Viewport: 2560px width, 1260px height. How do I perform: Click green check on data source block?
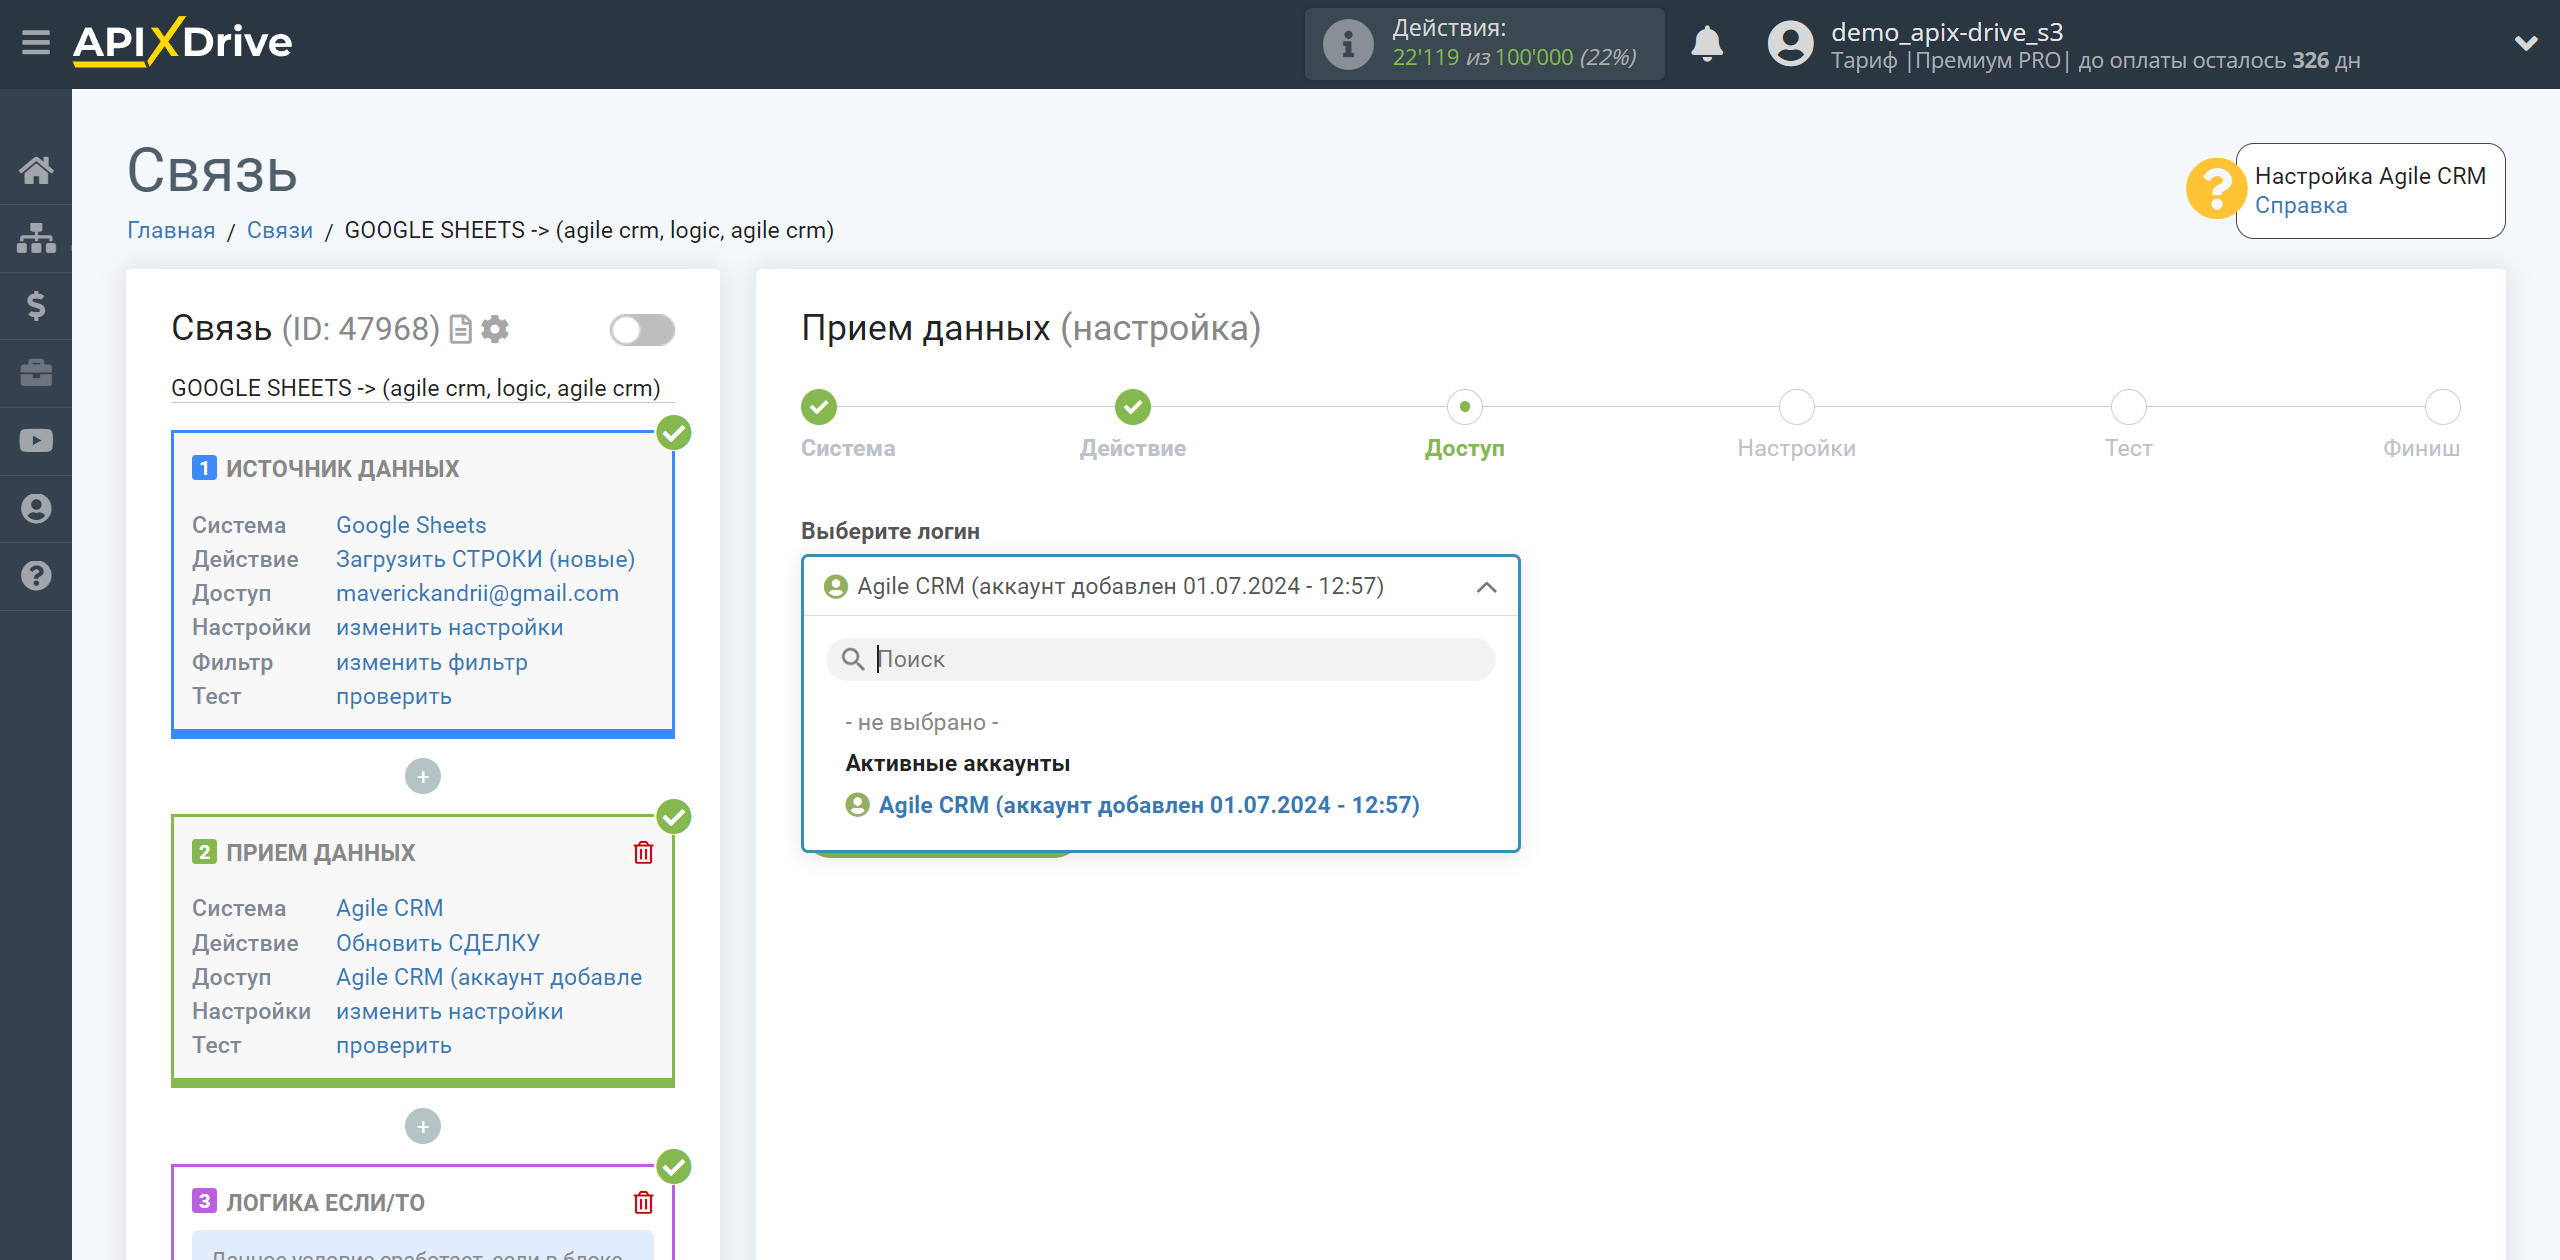pos(674,433)
